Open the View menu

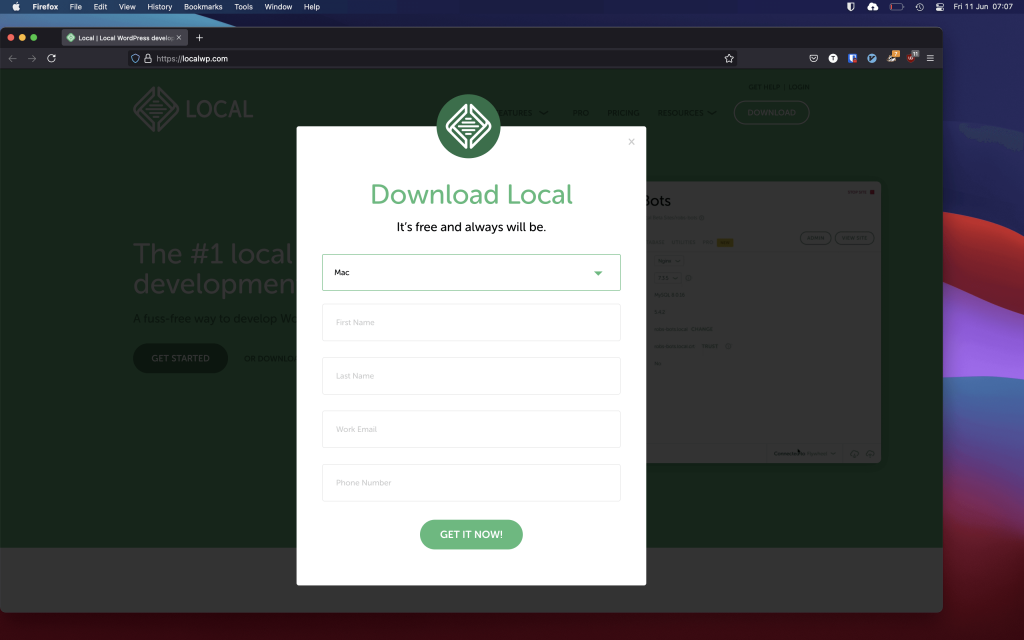(x=127, y=7)
